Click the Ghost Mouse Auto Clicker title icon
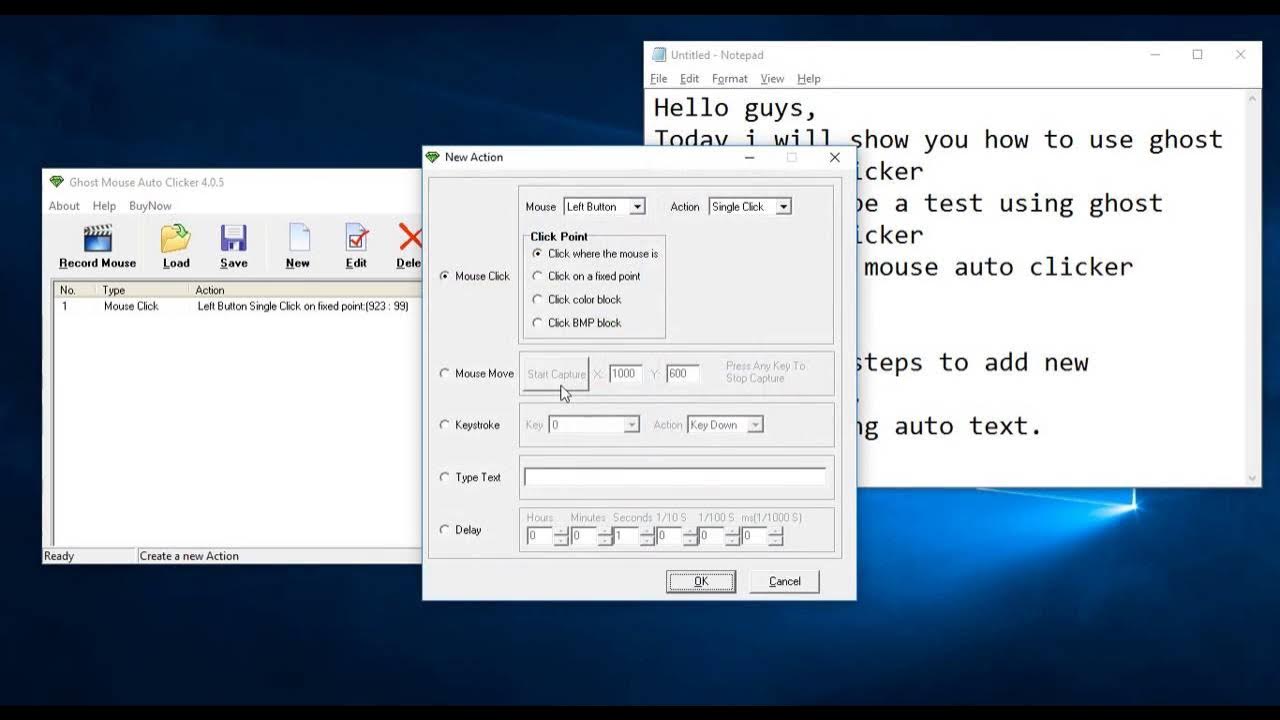This screenshot has height=720, width=1280. (x=56, y=182)
